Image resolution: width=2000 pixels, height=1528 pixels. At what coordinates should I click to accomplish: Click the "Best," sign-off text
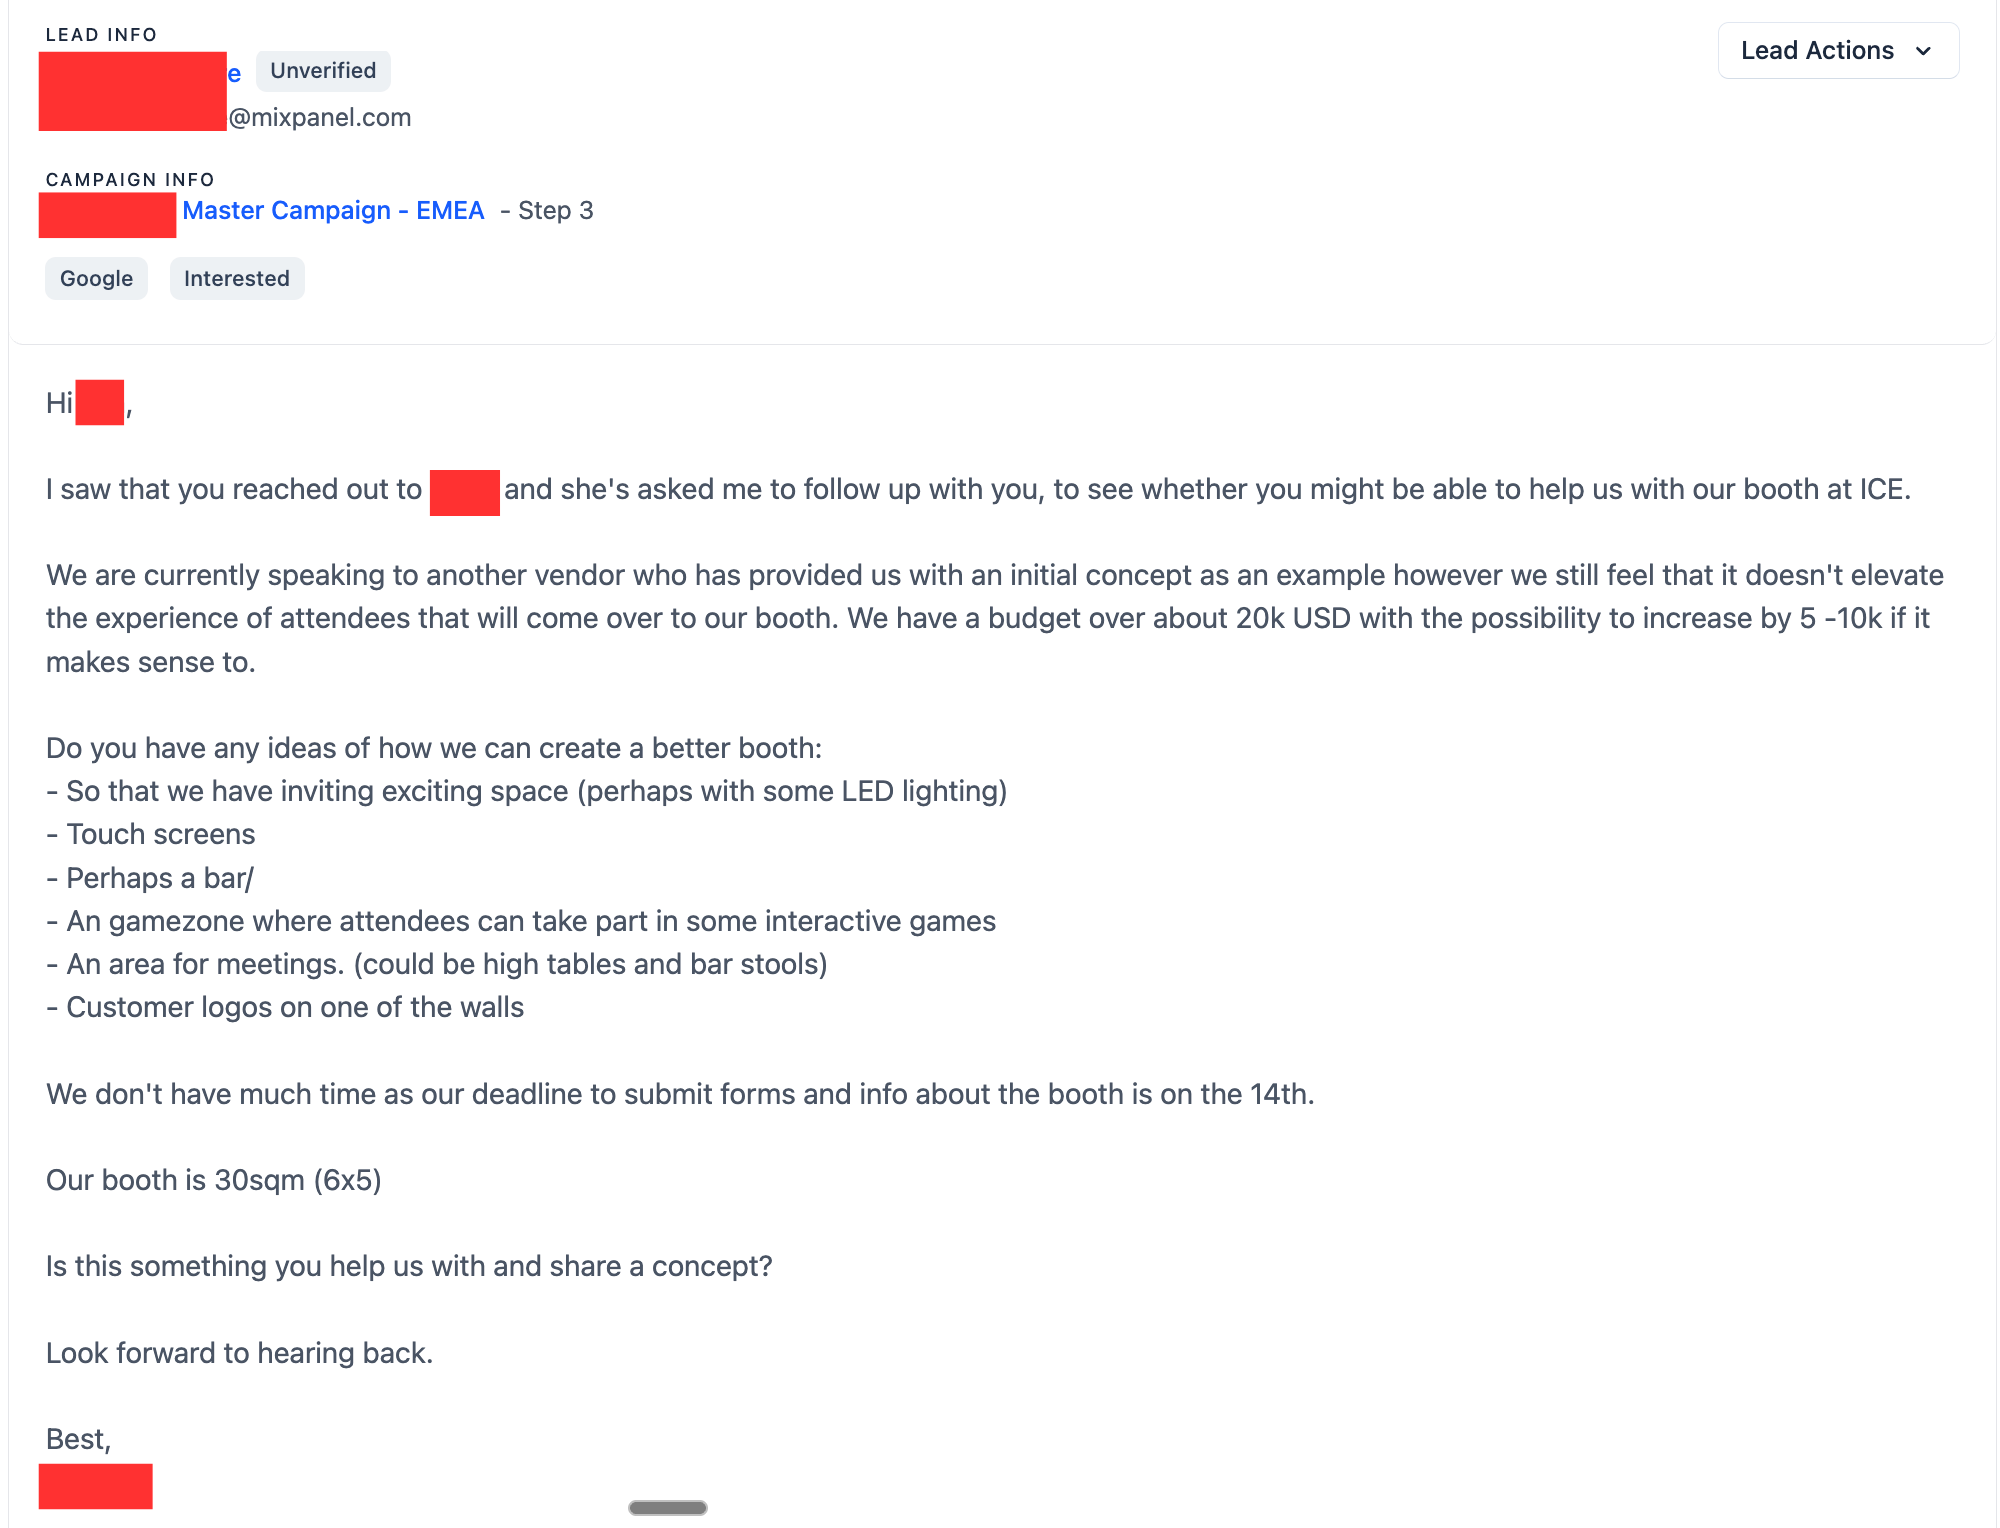pos(79,1440)
